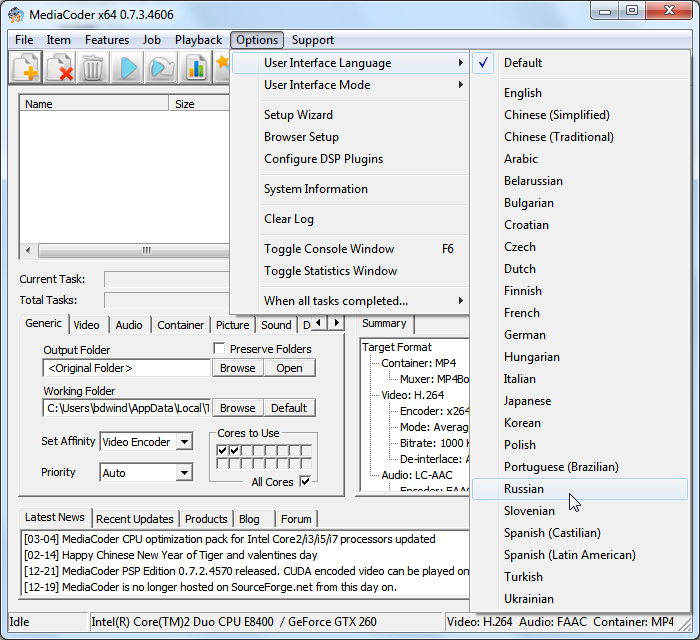Select Ukrainian language

click(579, 599)
